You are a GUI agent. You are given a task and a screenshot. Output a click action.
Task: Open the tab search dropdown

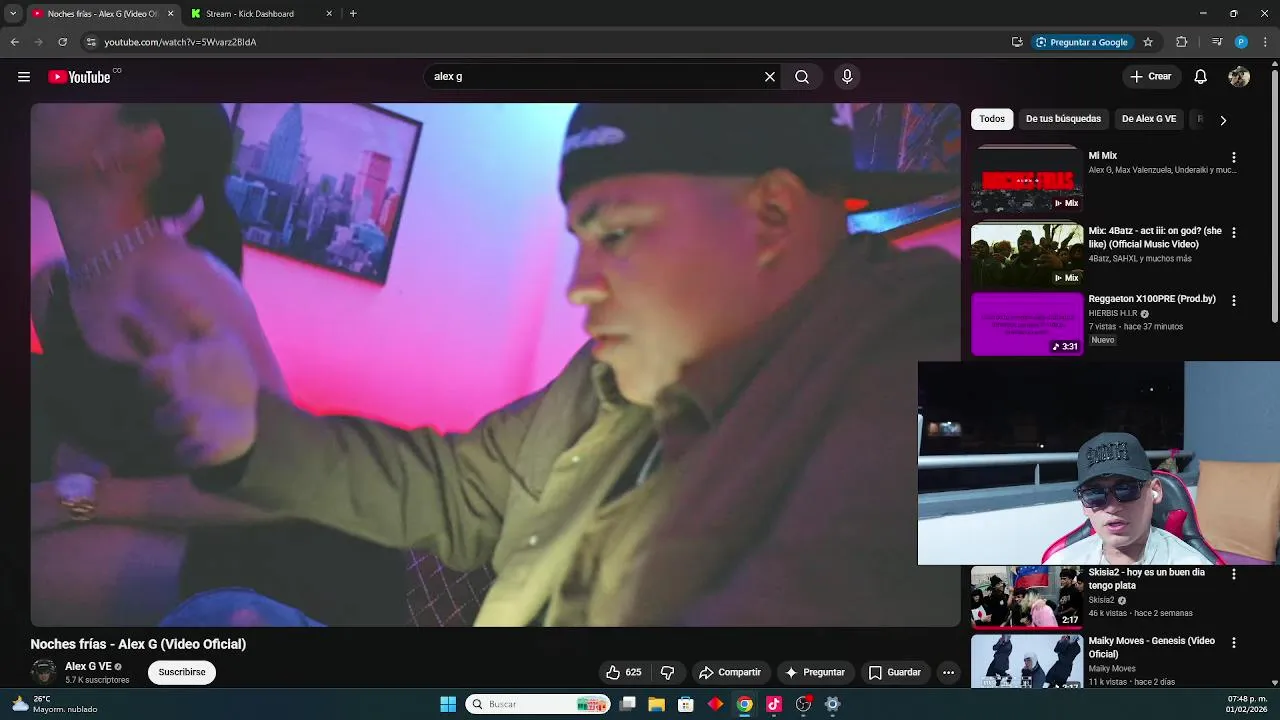click(12, 14)
